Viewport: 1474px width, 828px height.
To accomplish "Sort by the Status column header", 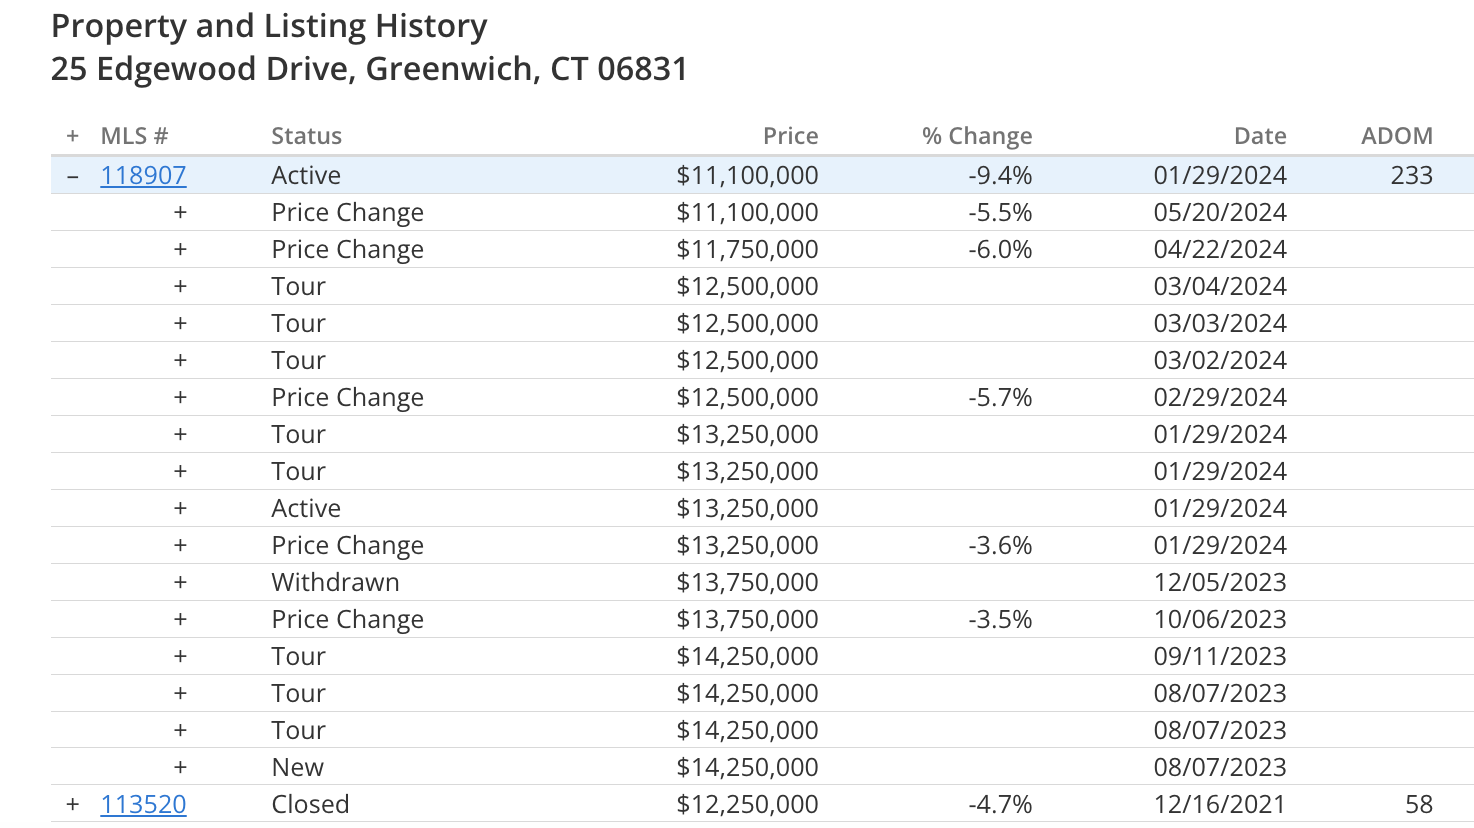I will (x=307, y=136).
